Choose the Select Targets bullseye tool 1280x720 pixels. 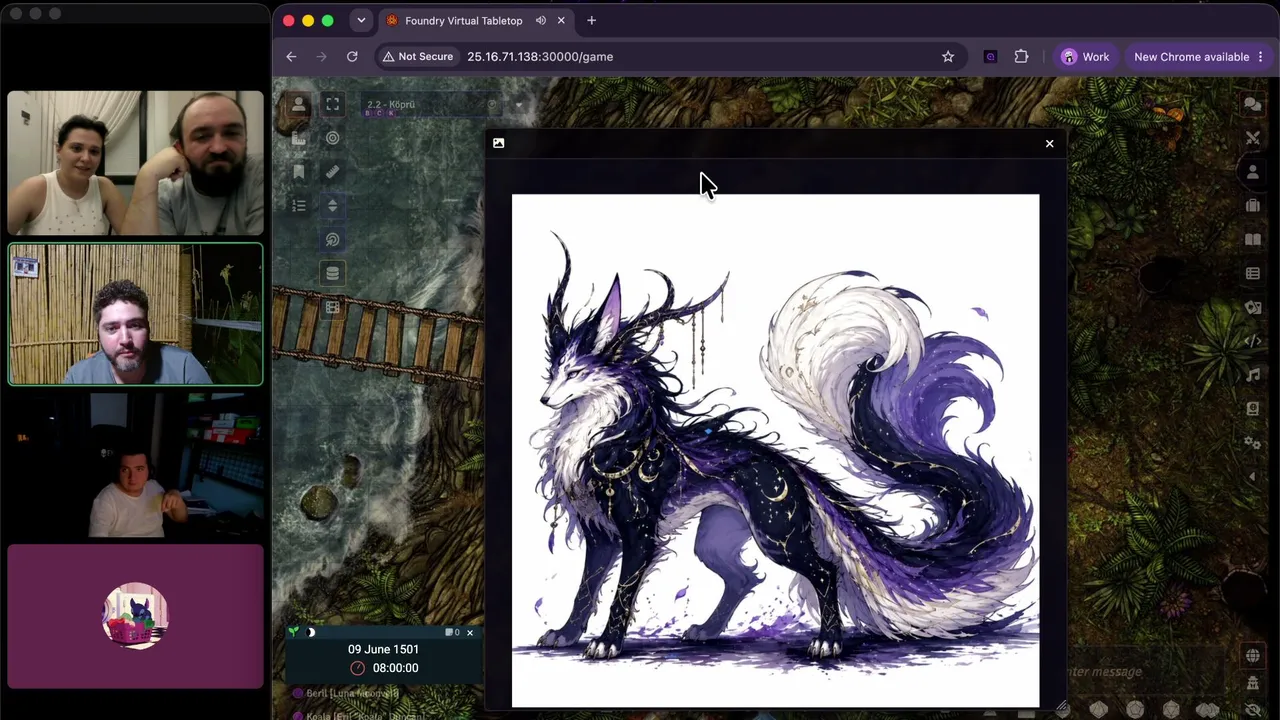333,138
